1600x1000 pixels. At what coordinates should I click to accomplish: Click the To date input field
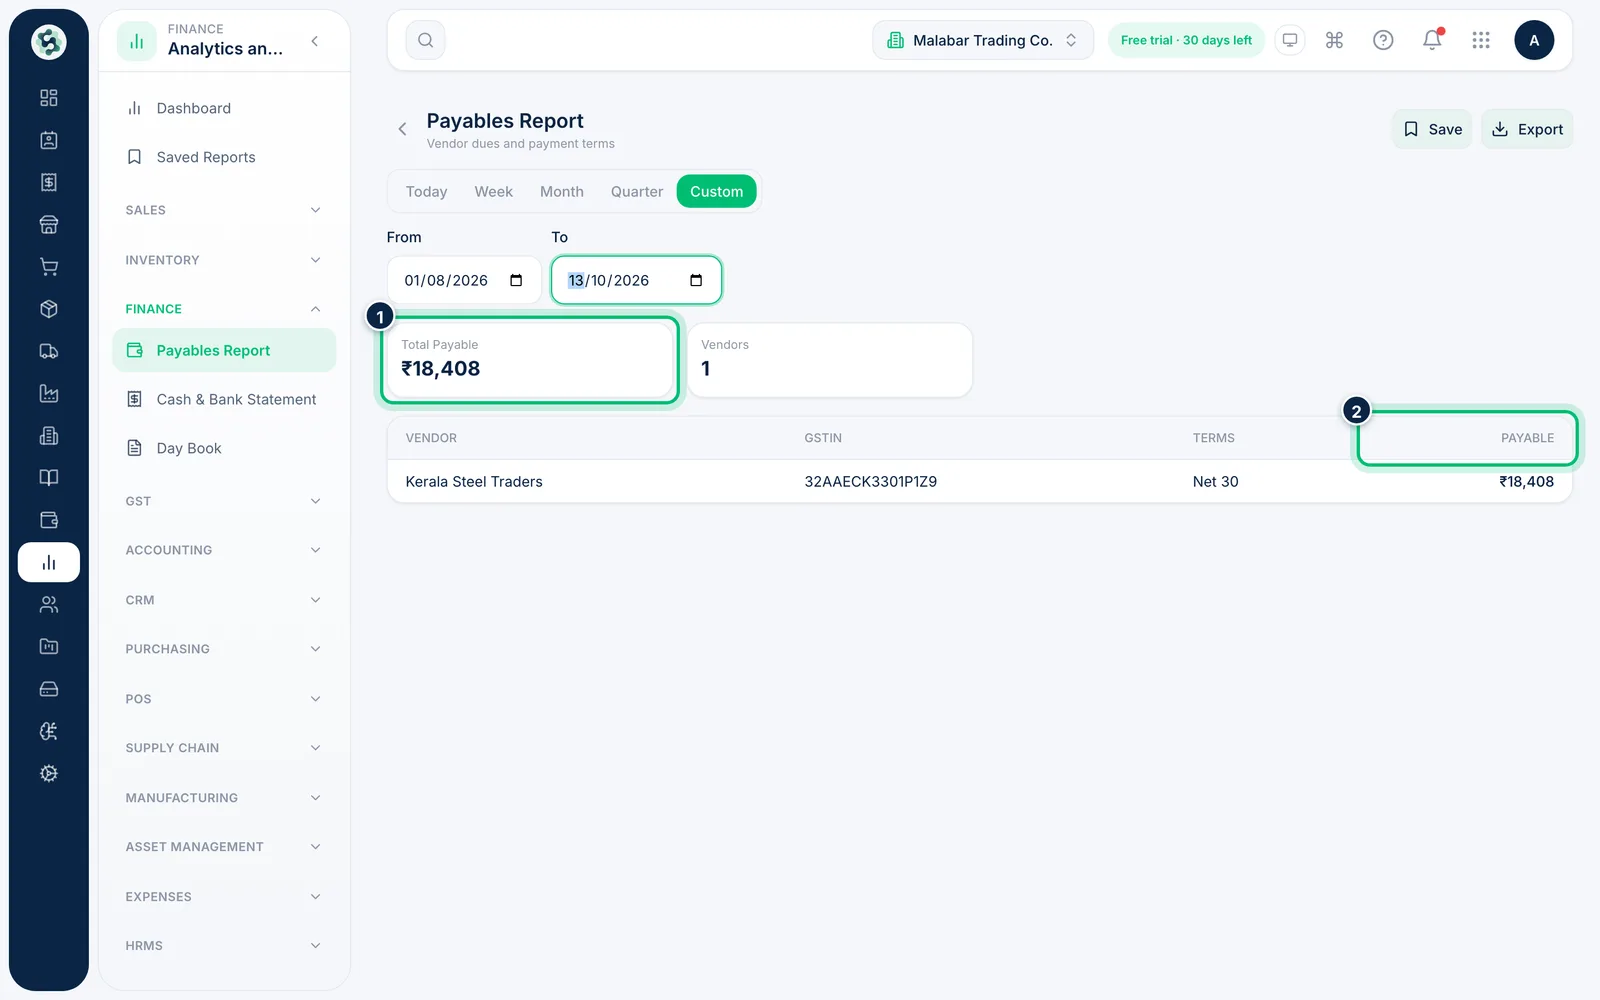(636, 280)
